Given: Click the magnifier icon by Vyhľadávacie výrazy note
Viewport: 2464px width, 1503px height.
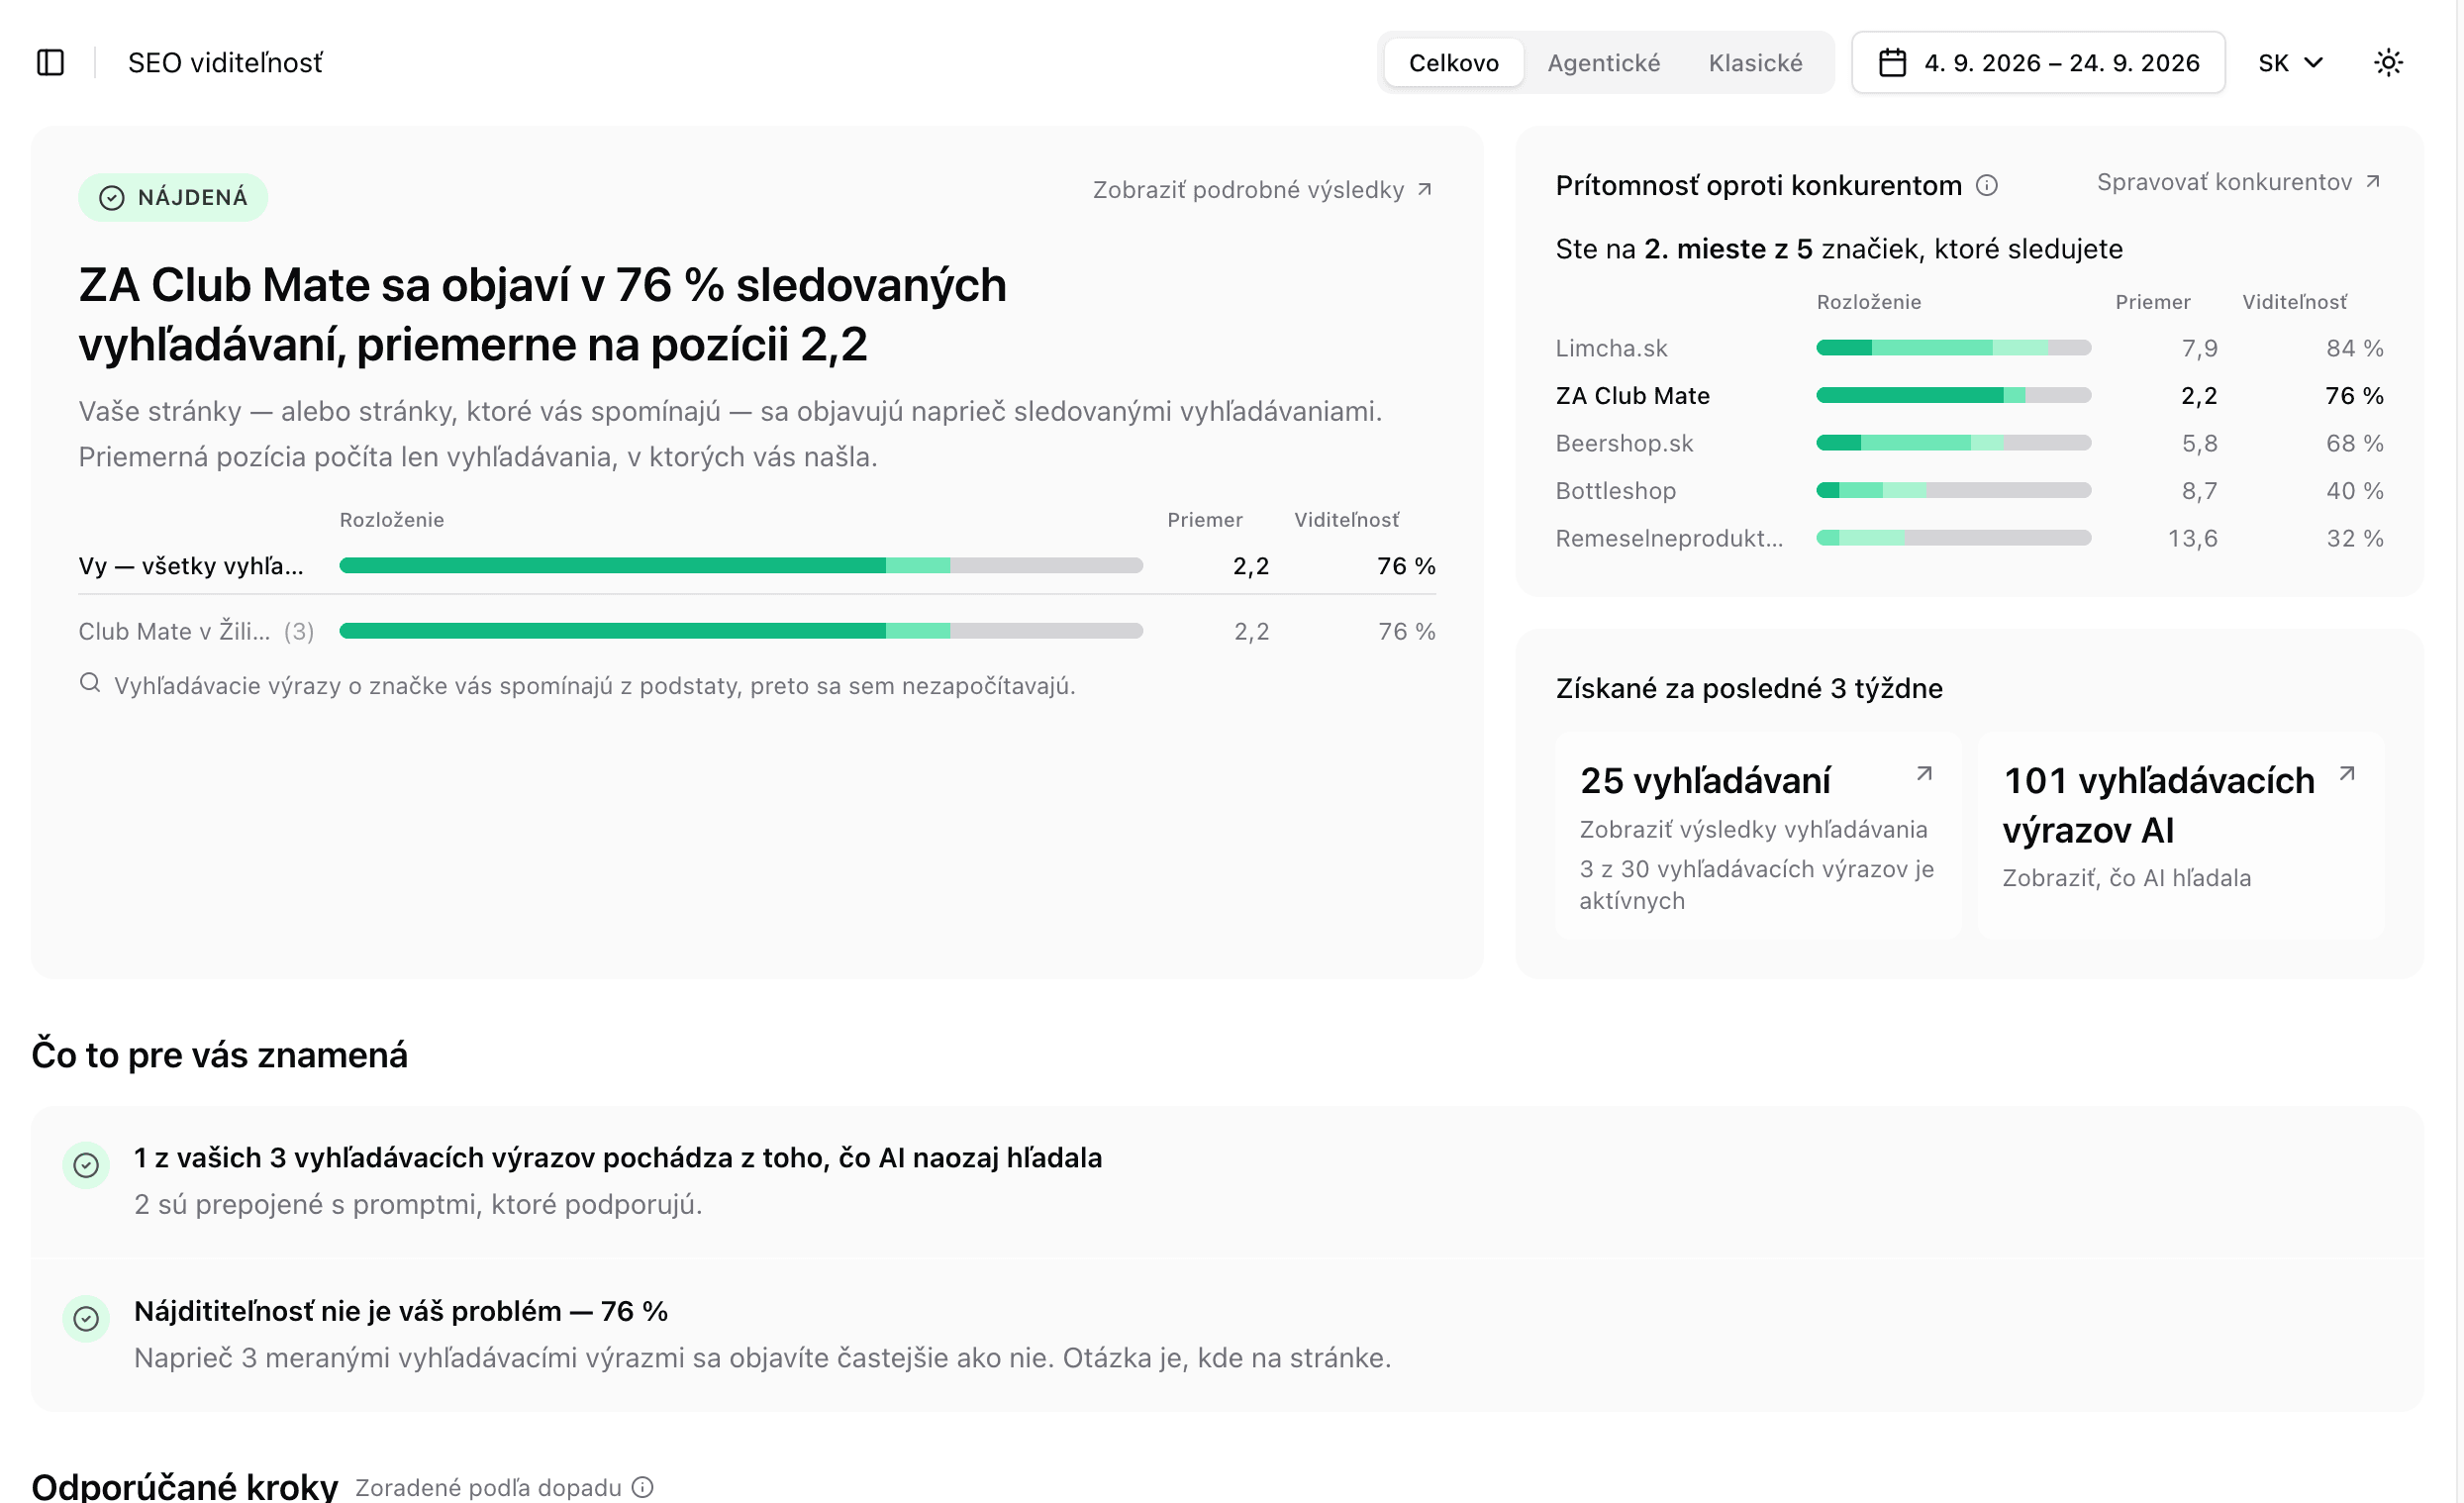Looking at the screenshot, I should 90,683.
